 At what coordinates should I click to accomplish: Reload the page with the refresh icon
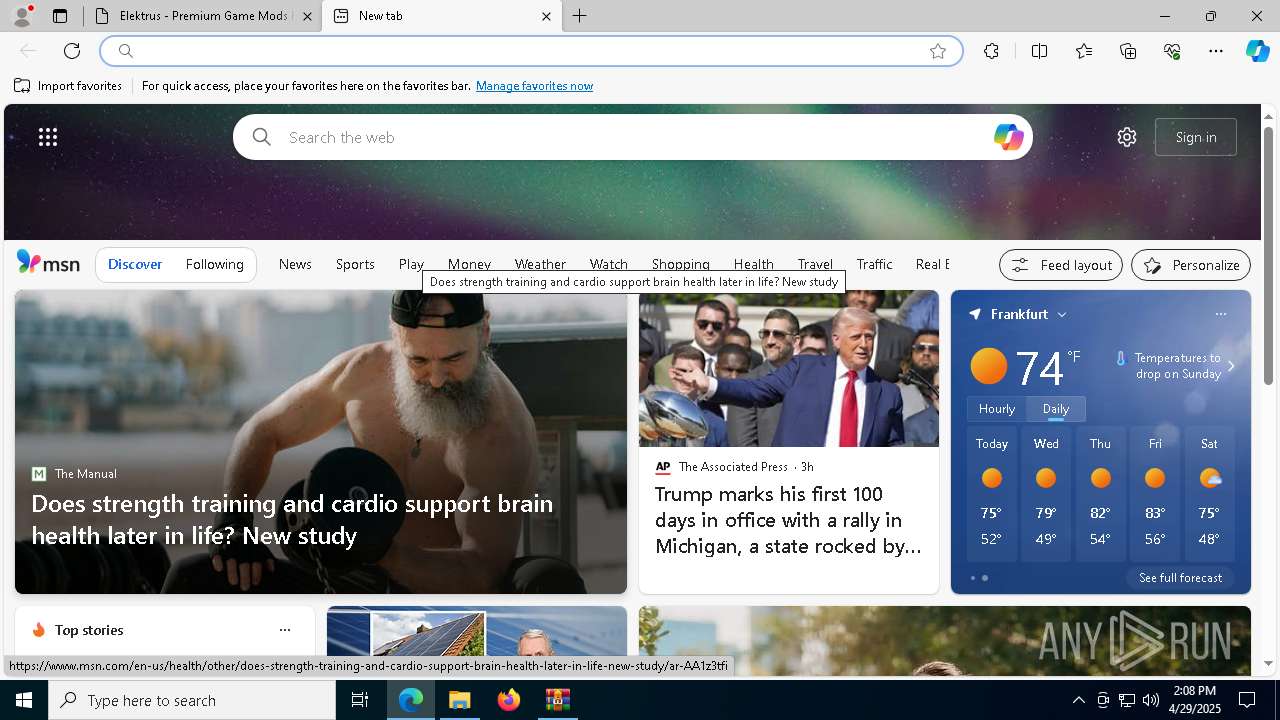(x=72, y=51)
